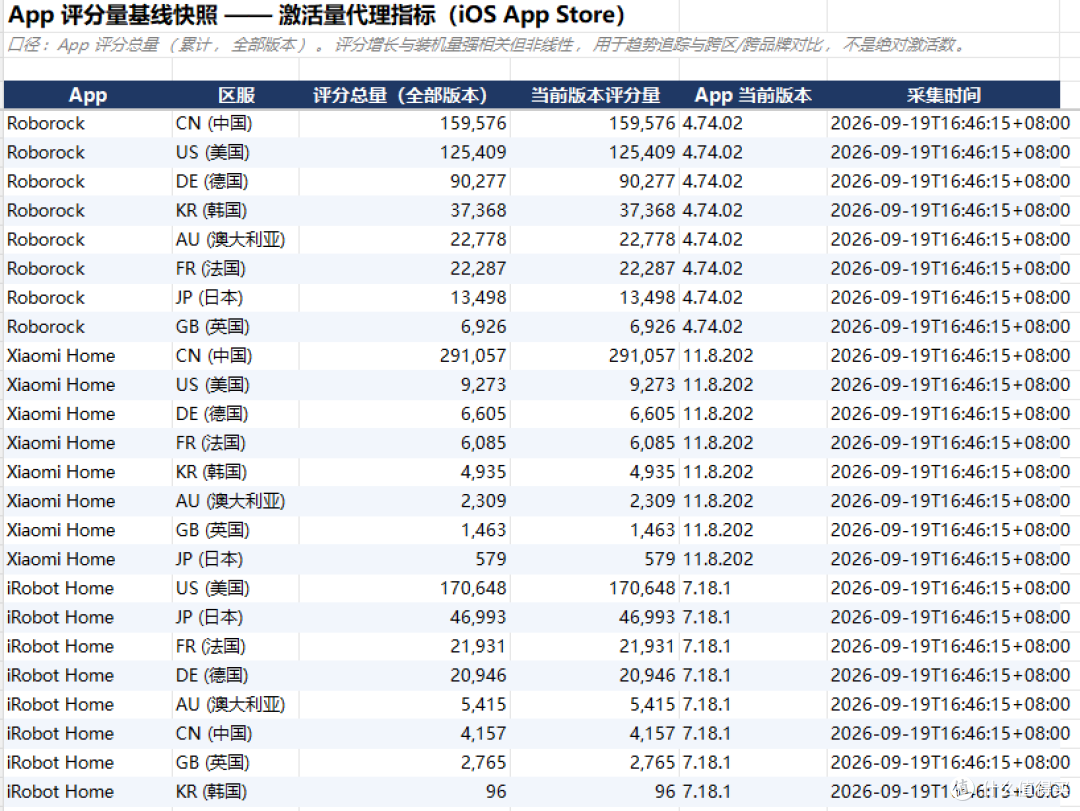Click 'Xiaomi Home' in the CN (中国) row
The height and width of the screenshot is (811, 1080).
point(61,356)
